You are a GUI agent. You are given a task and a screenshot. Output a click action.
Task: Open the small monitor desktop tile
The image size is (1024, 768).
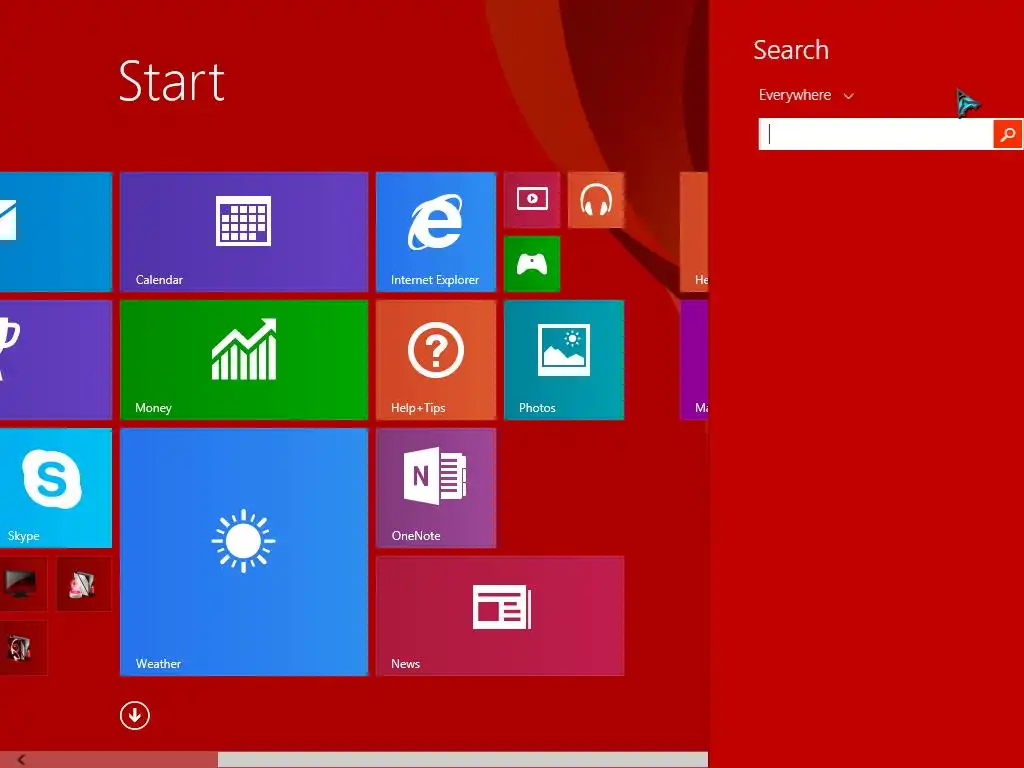(x=24, y=584)
